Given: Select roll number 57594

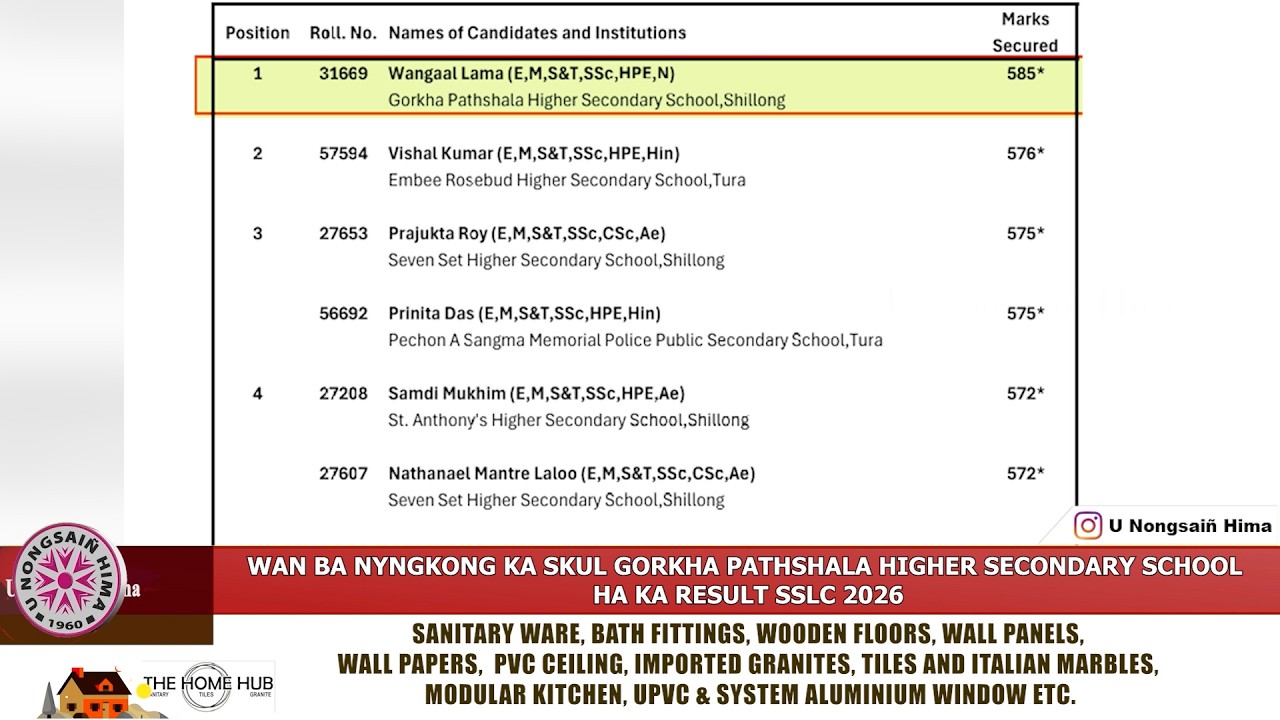Looking at the screenshot, I should click(344, 153).
